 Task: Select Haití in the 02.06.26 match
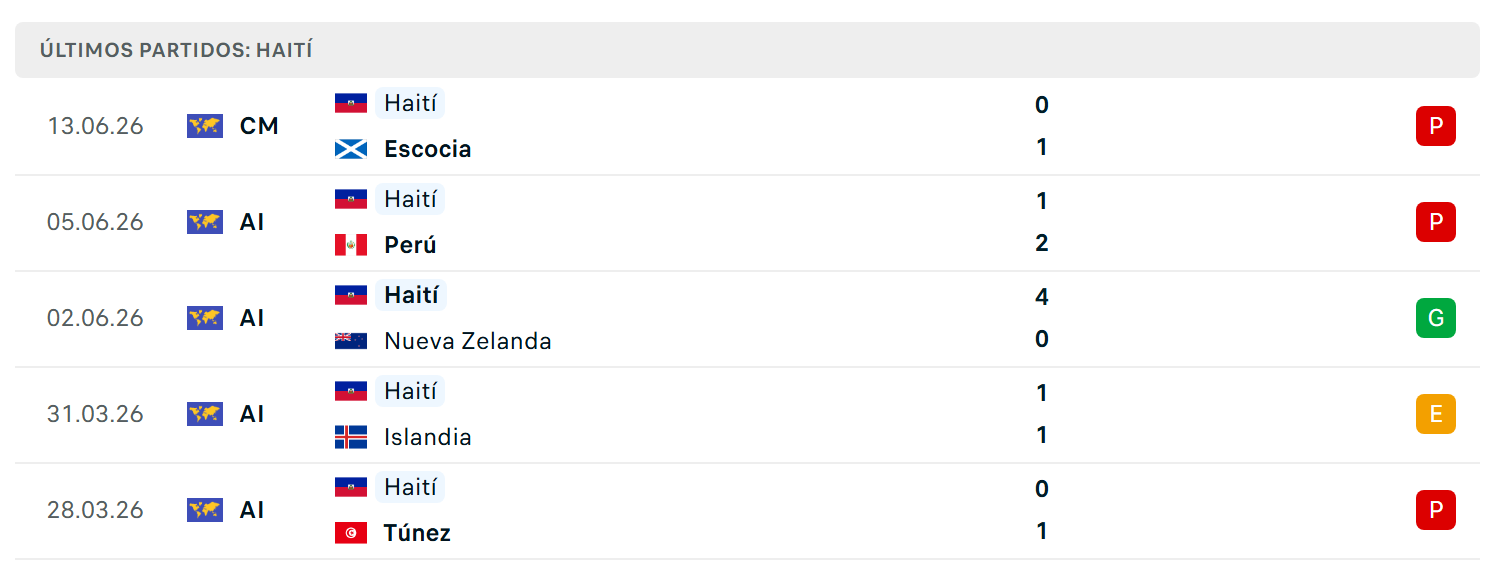pos(411,295)
